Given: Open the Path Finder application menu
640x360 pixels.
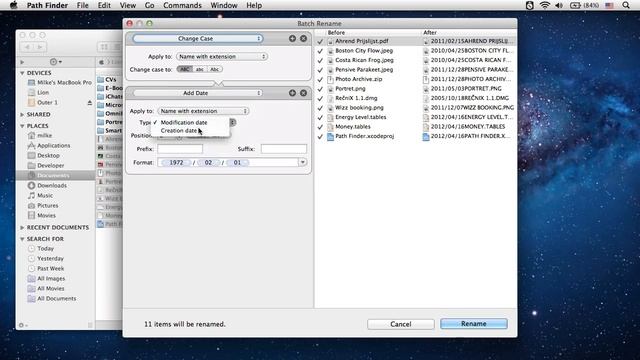Looking at the screenshot, I should coord(47,5).
